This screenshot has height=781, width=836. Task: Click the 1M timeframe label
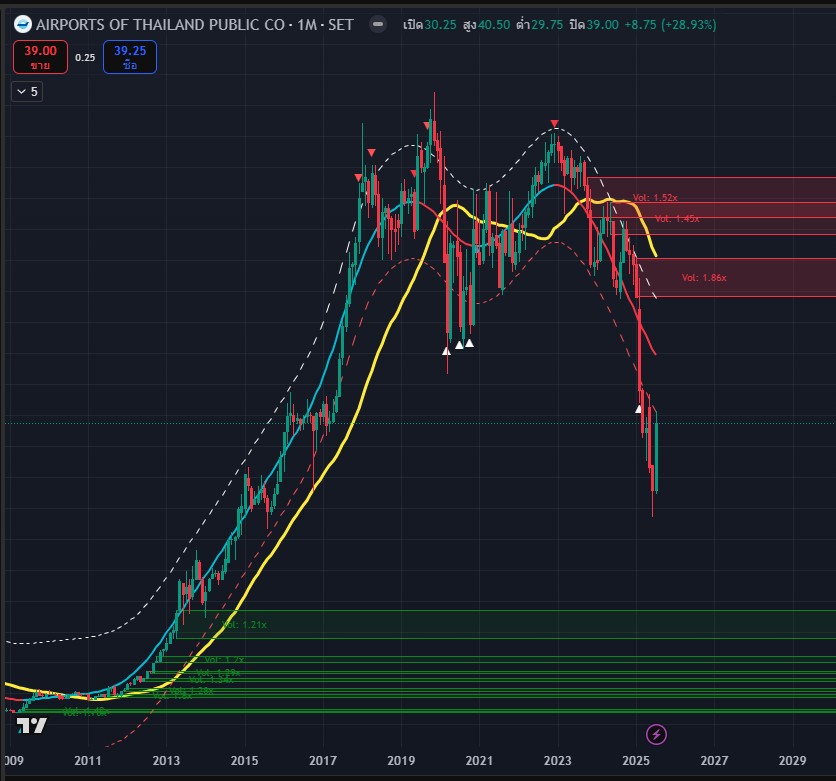[x=307, y=25]
